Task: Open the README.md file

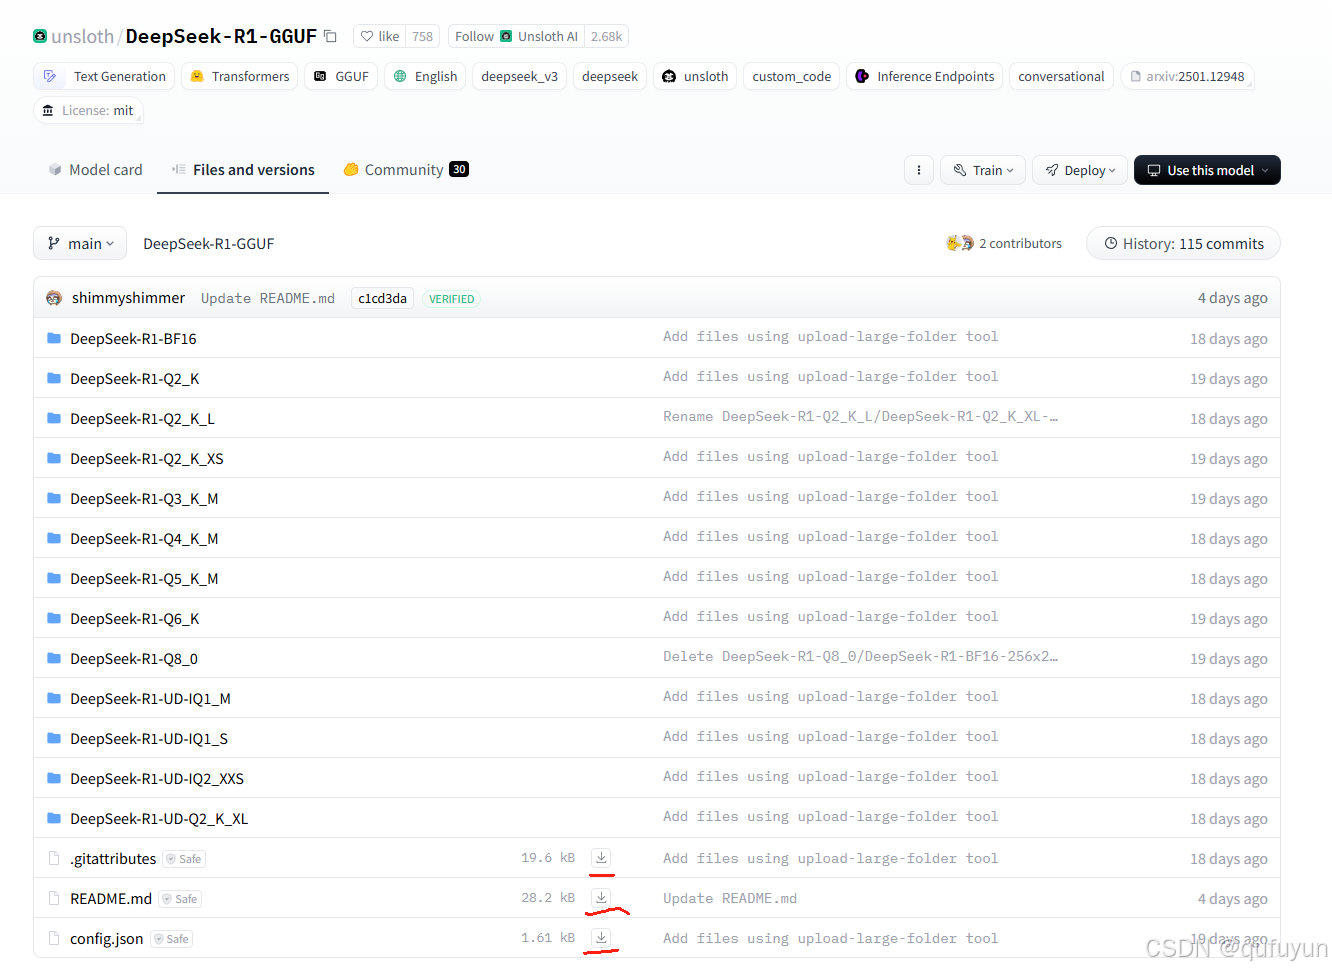Action: coord(111,899)
